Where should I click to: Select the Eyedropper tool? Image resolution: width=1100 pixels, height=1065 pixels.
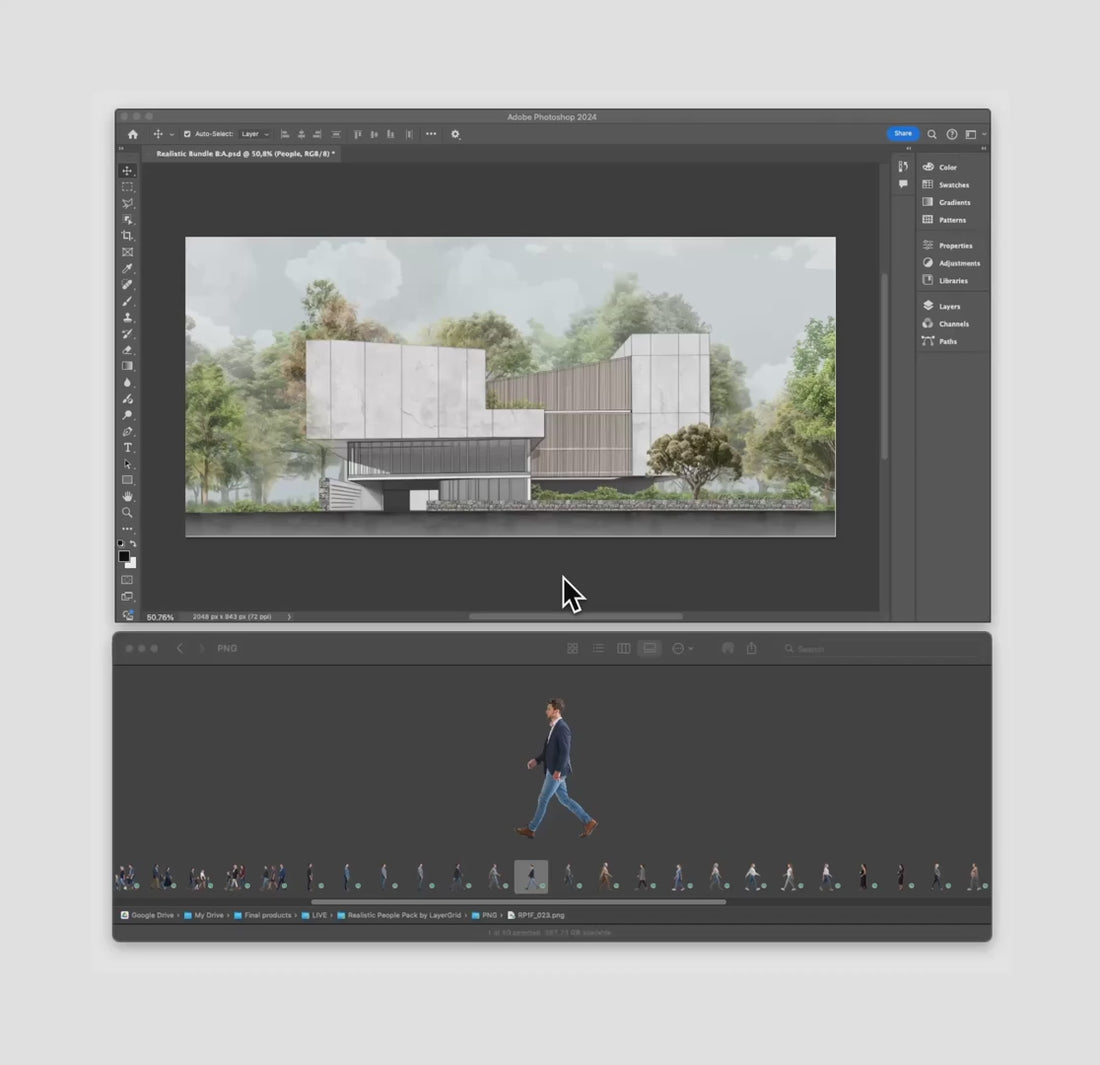(127, 268)
